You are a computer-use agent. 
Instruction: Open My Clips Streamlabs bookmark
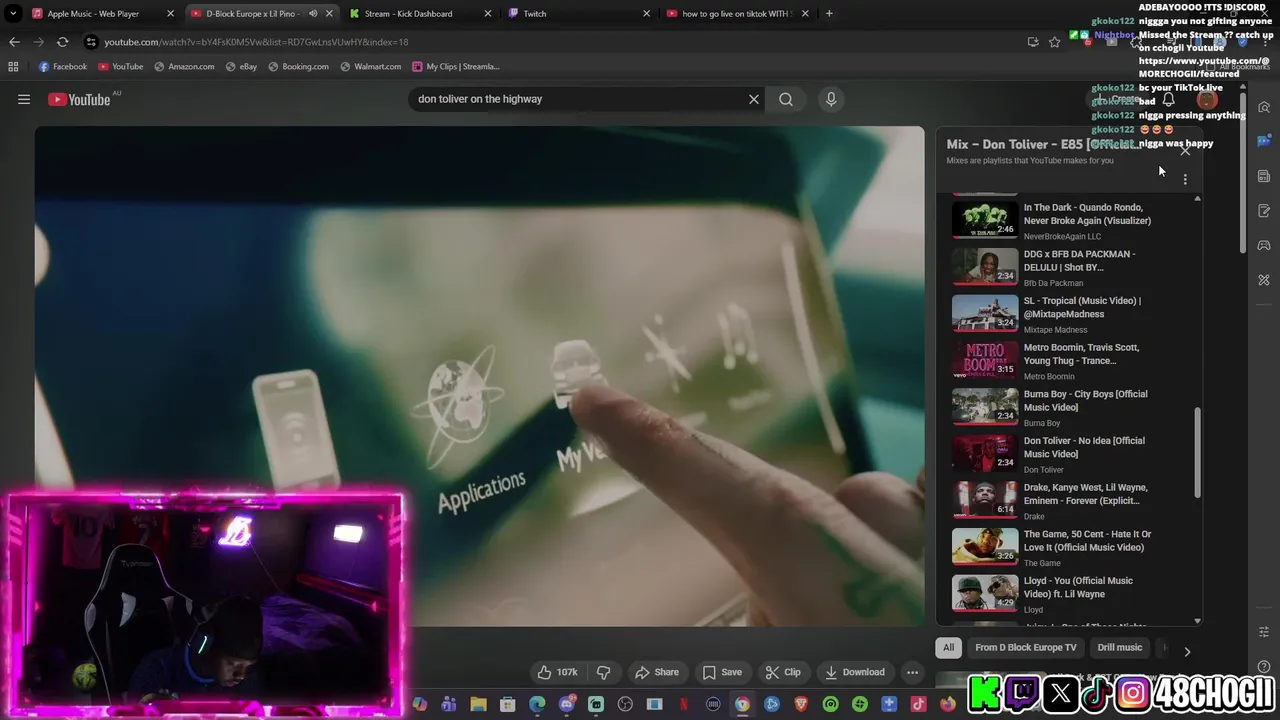455,66
